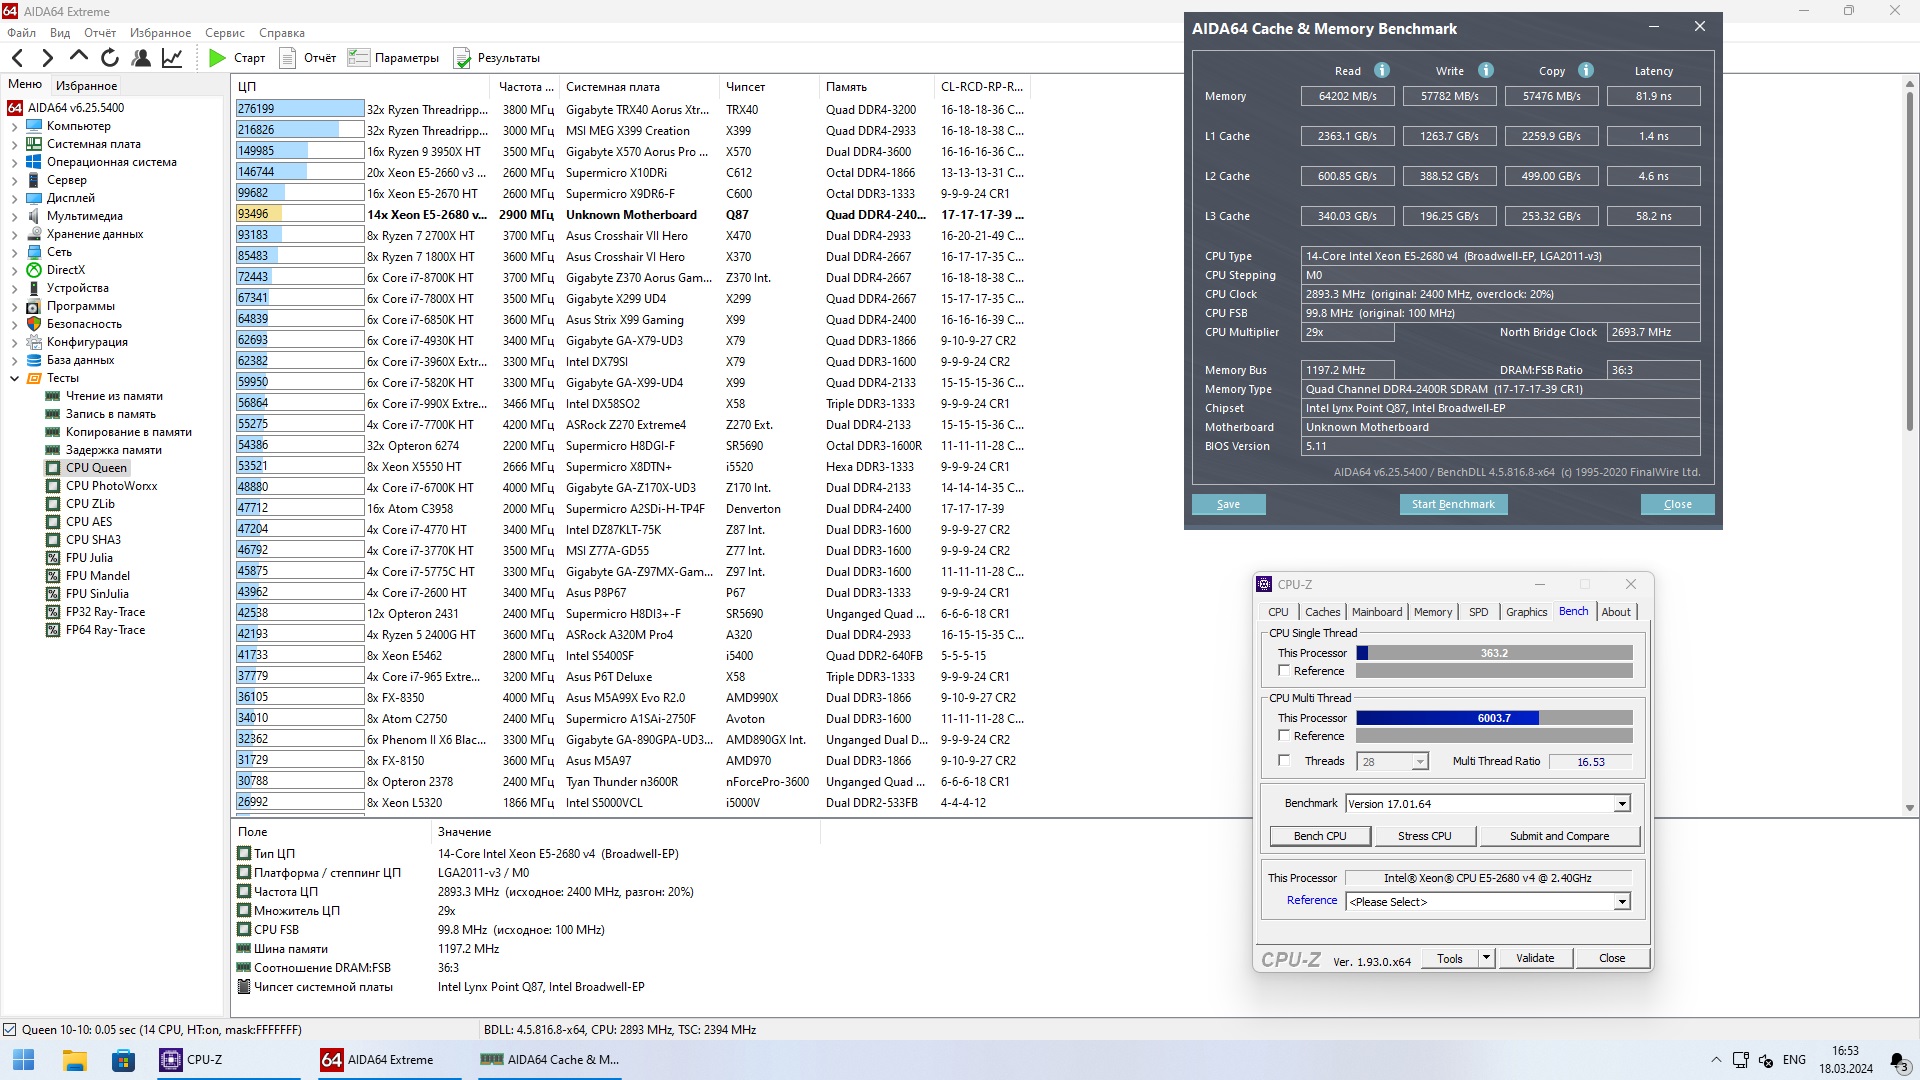Toggle Reference checkbox under CPU Single Thread

click(x=1284, y=671)
